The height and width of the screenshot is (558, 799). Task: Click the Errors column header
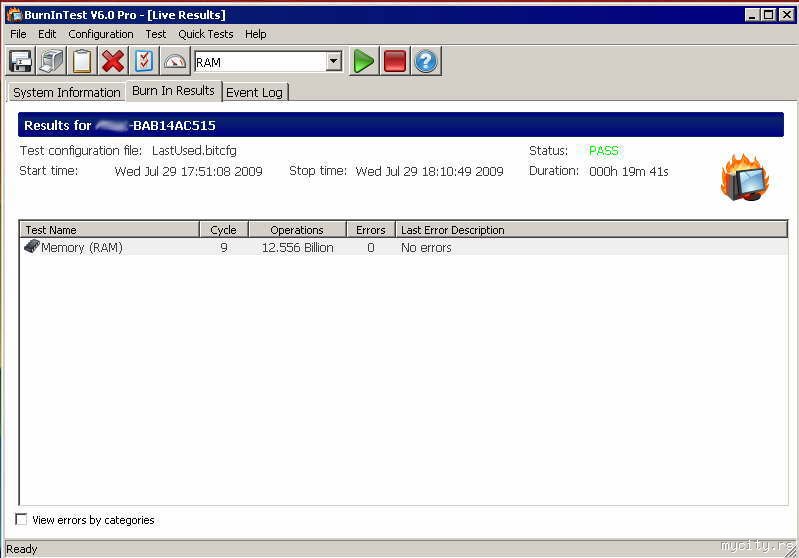(370, 230)
